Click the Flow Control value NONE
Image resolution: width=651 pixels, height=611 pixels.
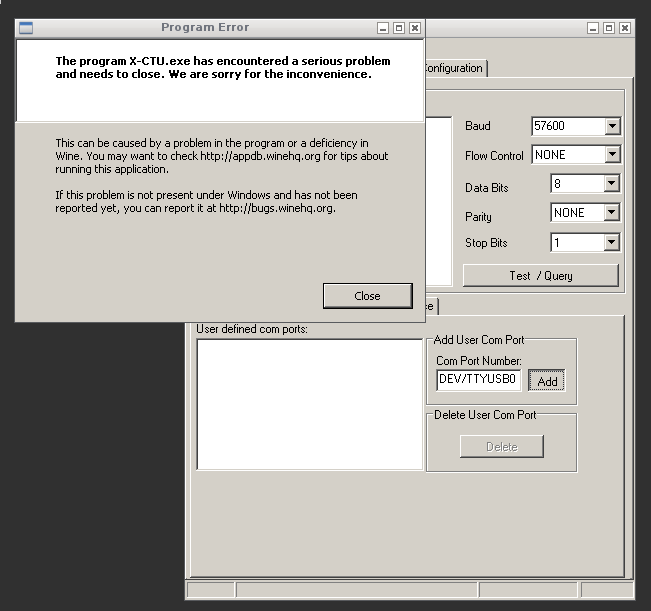(x=550, y=155)
